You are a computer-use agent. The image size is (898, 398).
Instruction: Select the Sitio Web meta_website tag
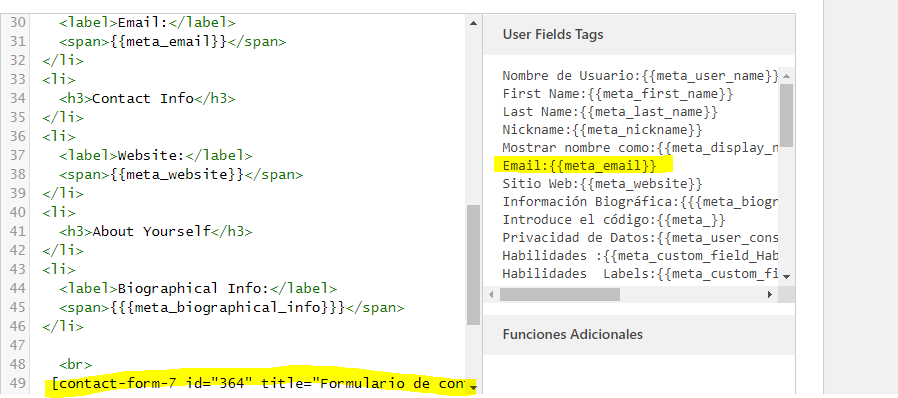click(602, 184)
